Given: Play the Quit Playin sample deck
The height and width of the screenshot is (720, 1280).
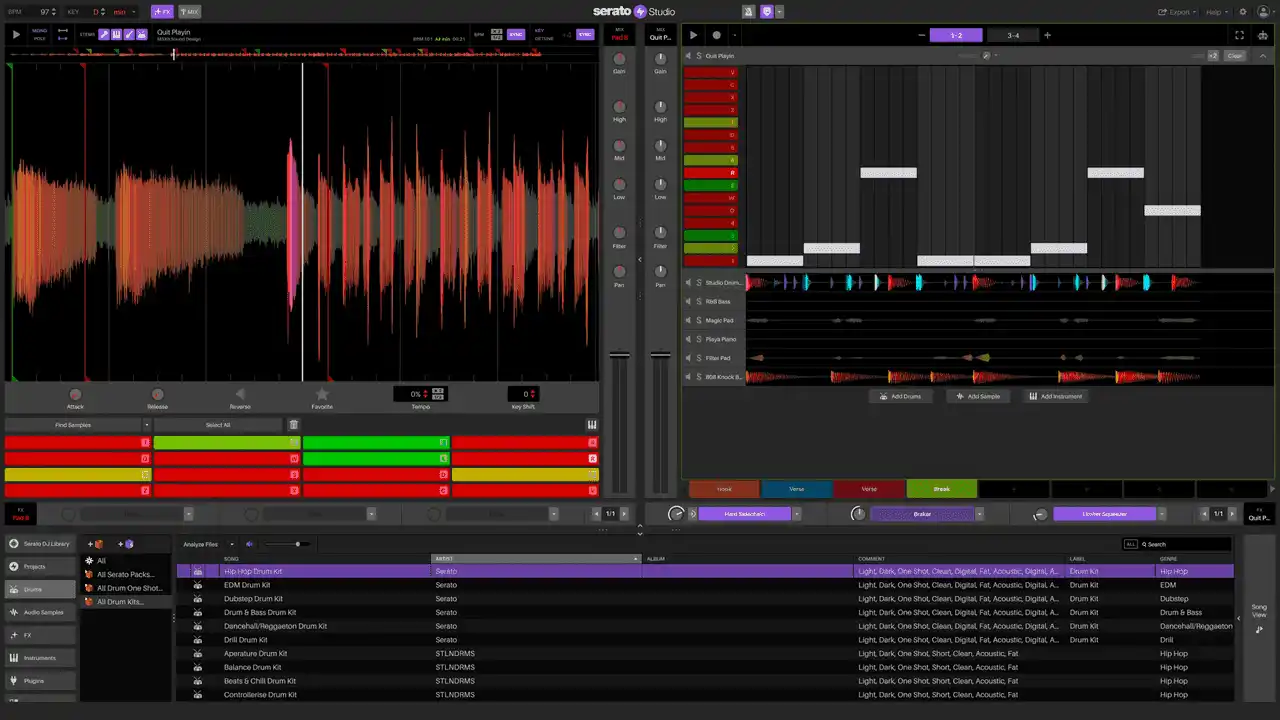Looking at the screenshot, I should point(16,34).
